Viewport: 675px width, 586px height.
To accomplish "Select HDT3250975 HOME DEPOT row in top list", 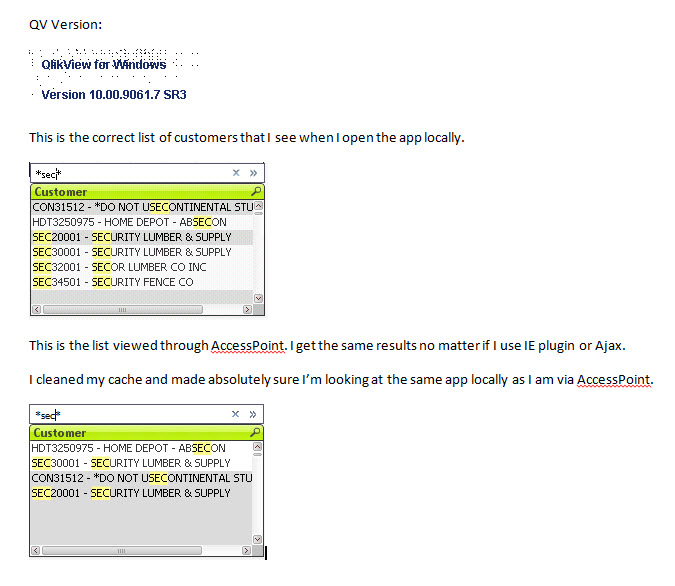I will [142, 222].
